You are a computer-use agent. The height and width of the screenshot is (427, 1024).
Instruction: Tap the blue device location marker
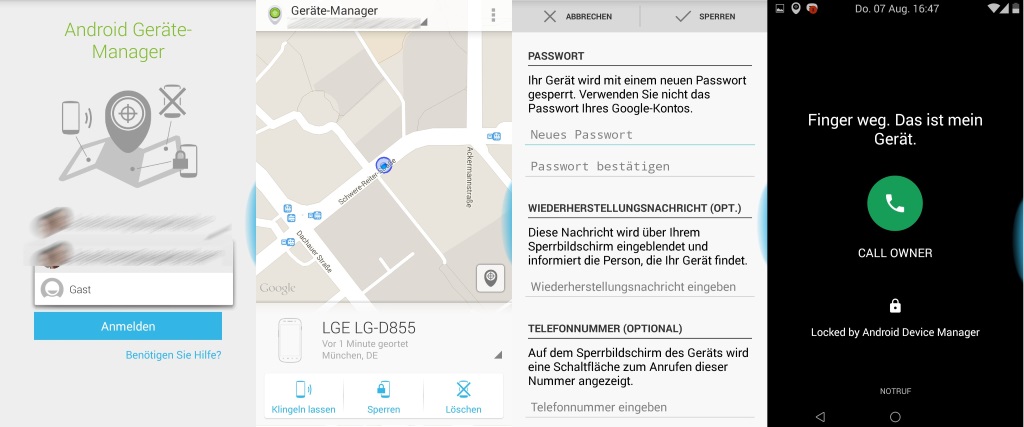tap(385, 165)
